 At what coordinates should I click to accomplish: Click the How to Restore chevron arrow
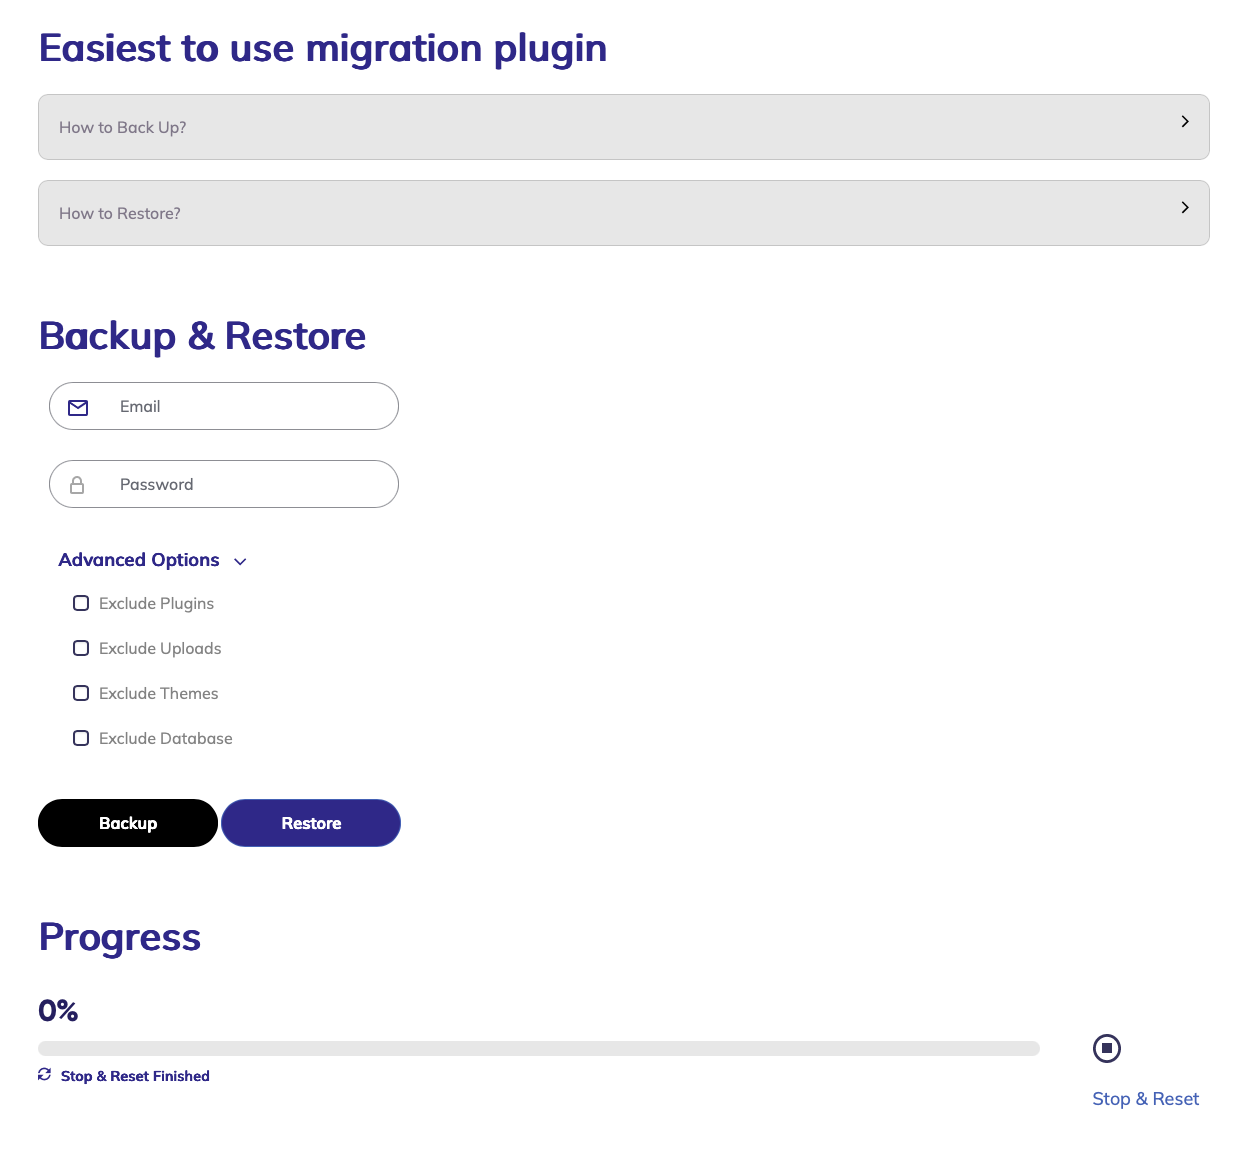coord(1185,207)
